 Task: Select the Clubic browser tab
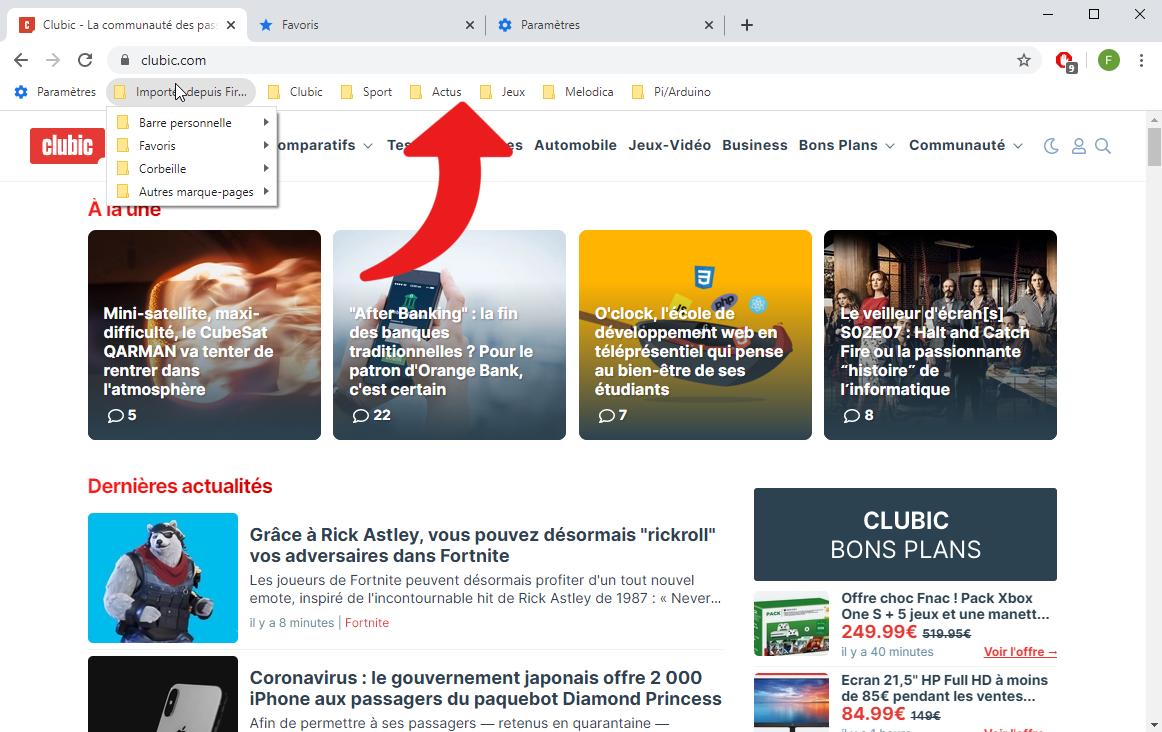tap(126, 25)
